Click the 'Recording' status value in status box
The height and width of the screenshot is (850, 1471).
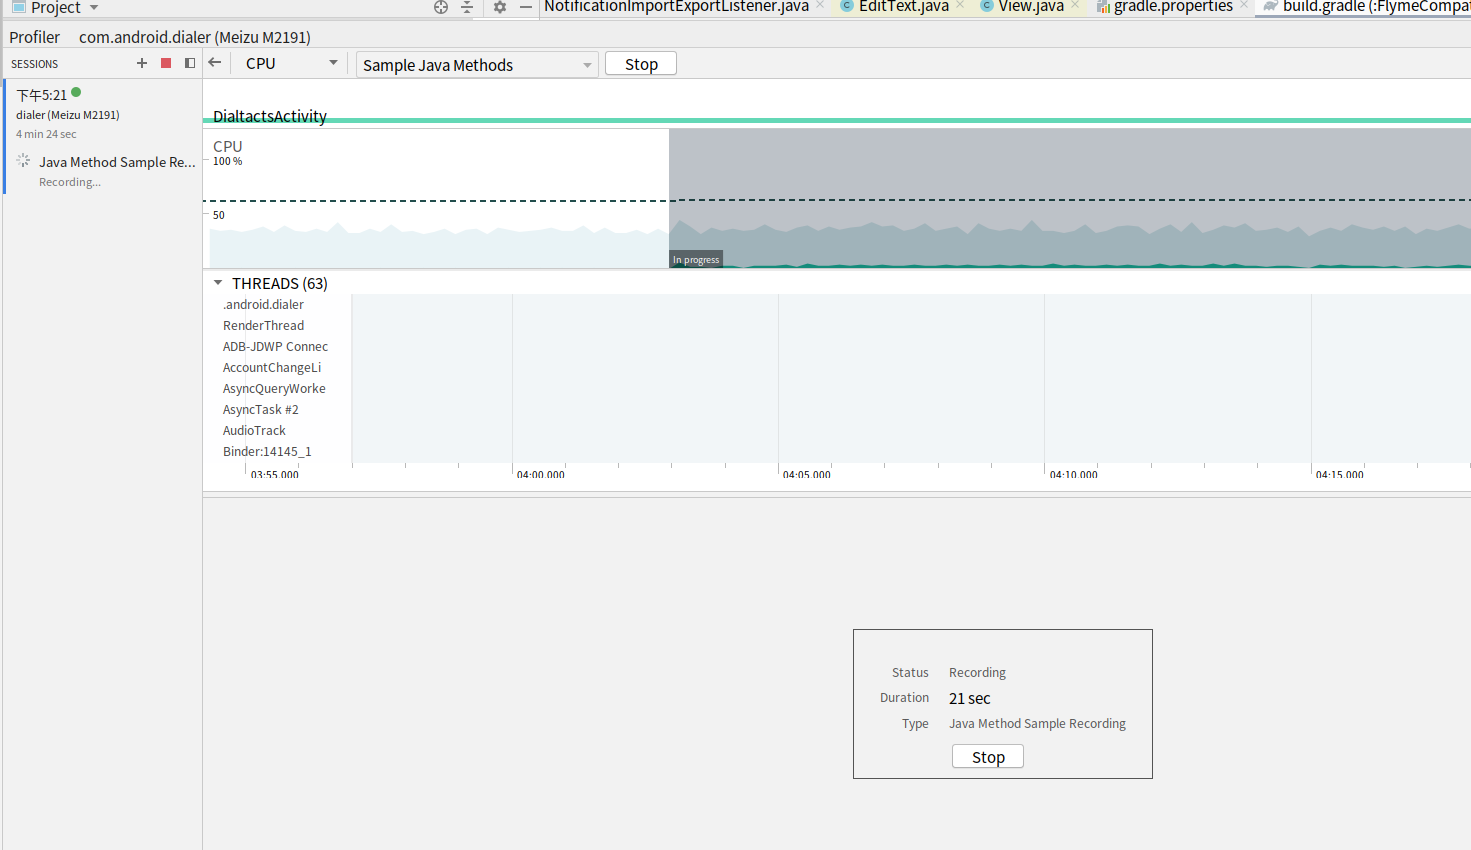tap(977, 673)
